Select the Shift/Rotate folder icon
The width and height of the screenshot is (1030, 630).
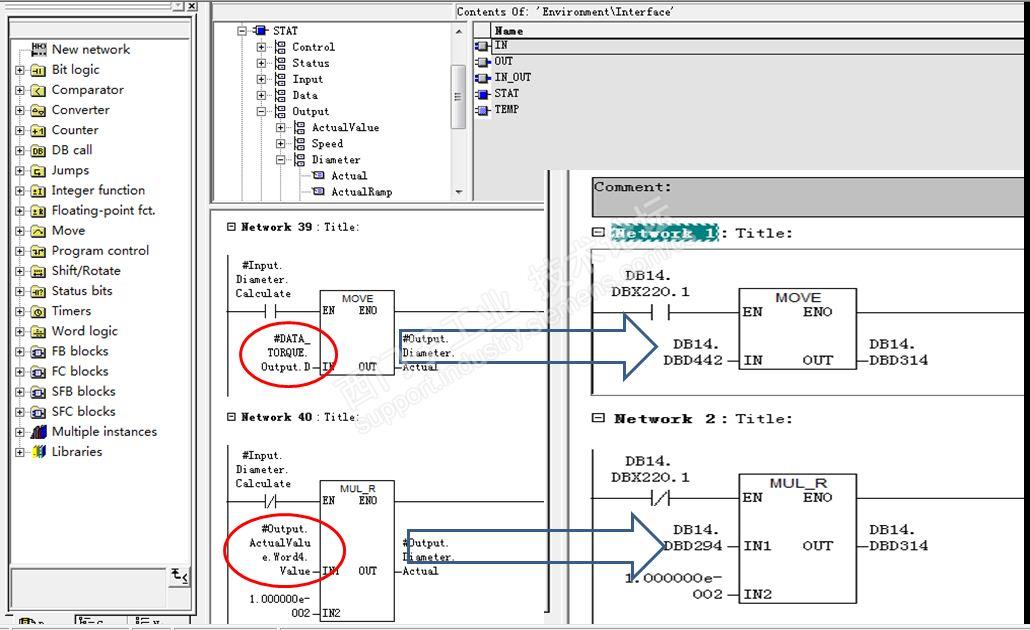(x=38, y=271)
